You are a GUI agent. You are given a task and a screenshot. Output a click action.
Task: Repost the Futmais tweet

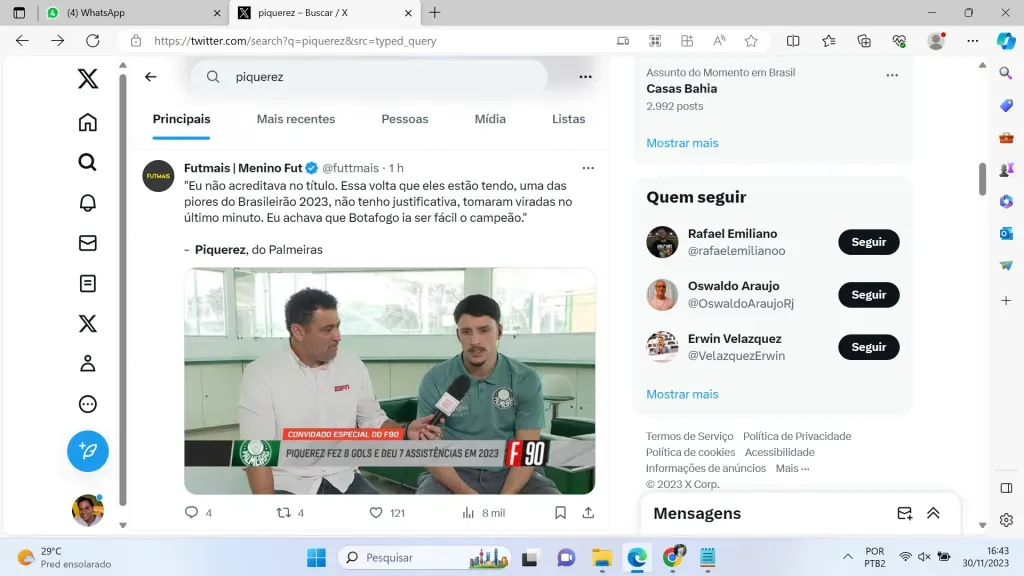pos(283,513)
